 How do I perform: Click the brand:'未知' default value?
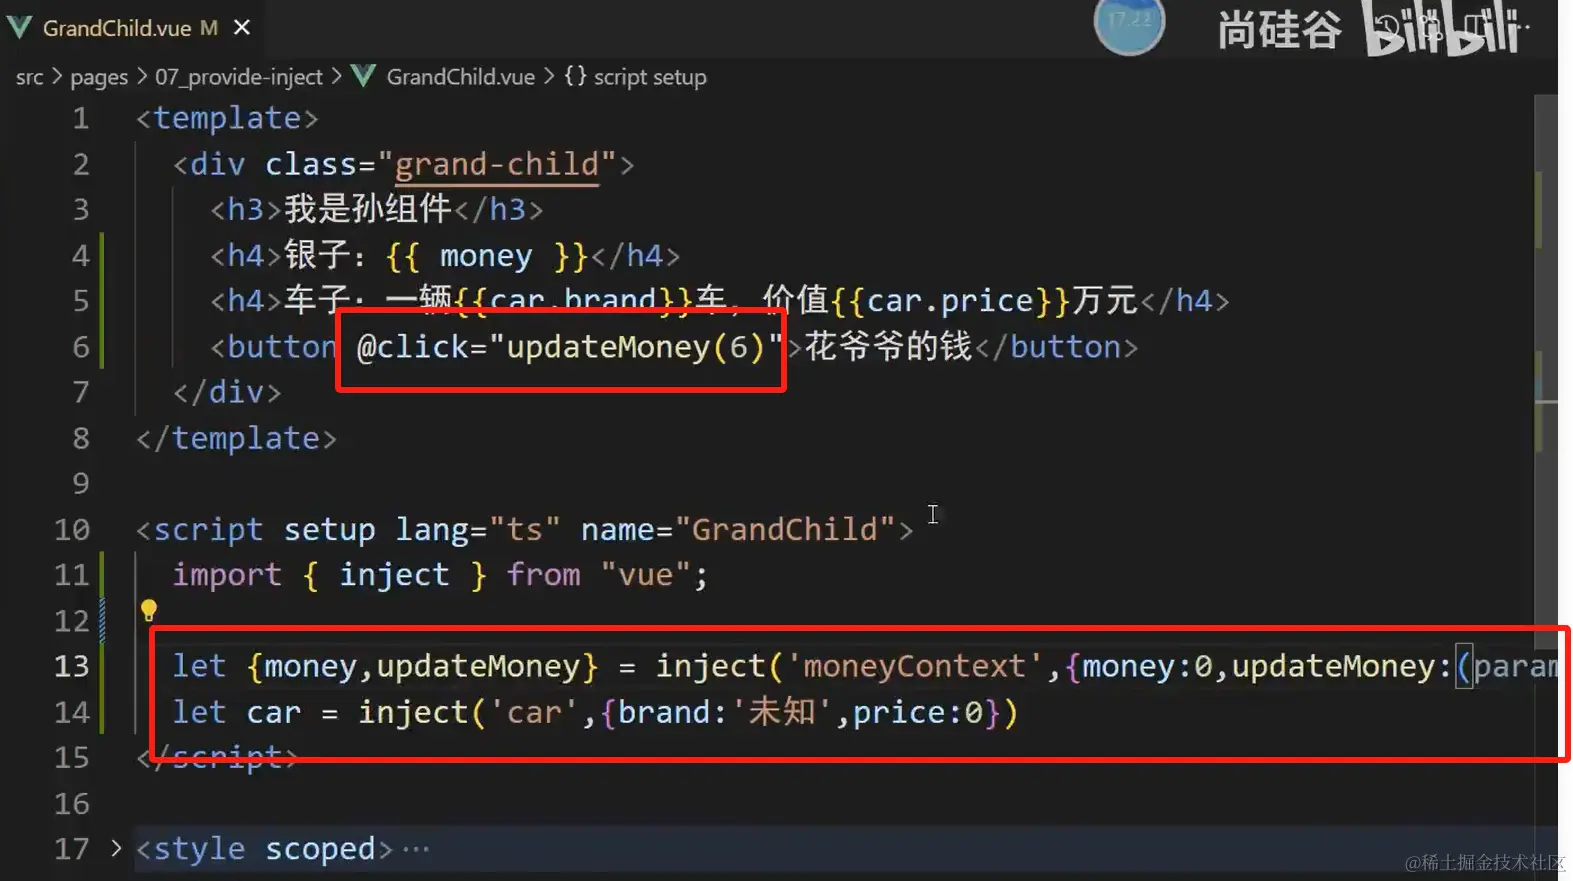(725, 713)
